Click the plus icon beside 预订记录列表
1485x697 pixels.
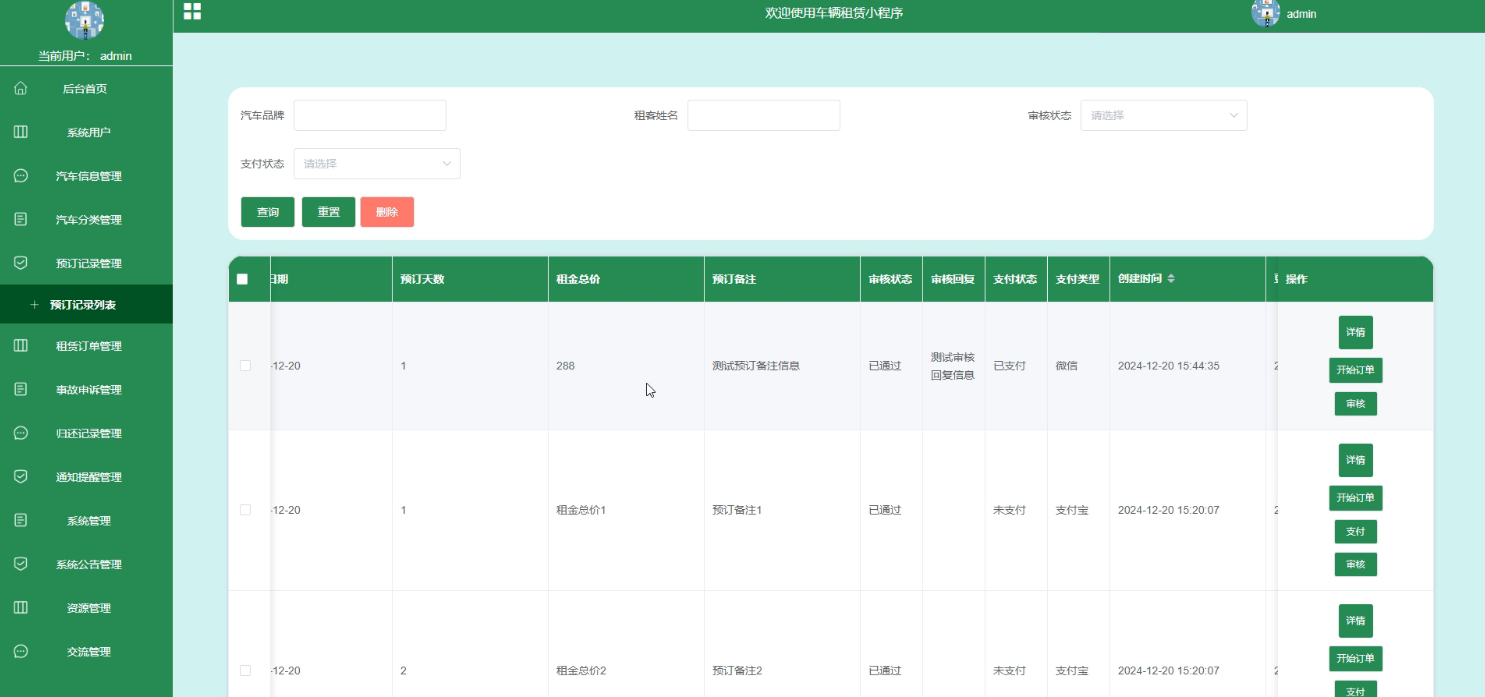[x=34, y=305]
